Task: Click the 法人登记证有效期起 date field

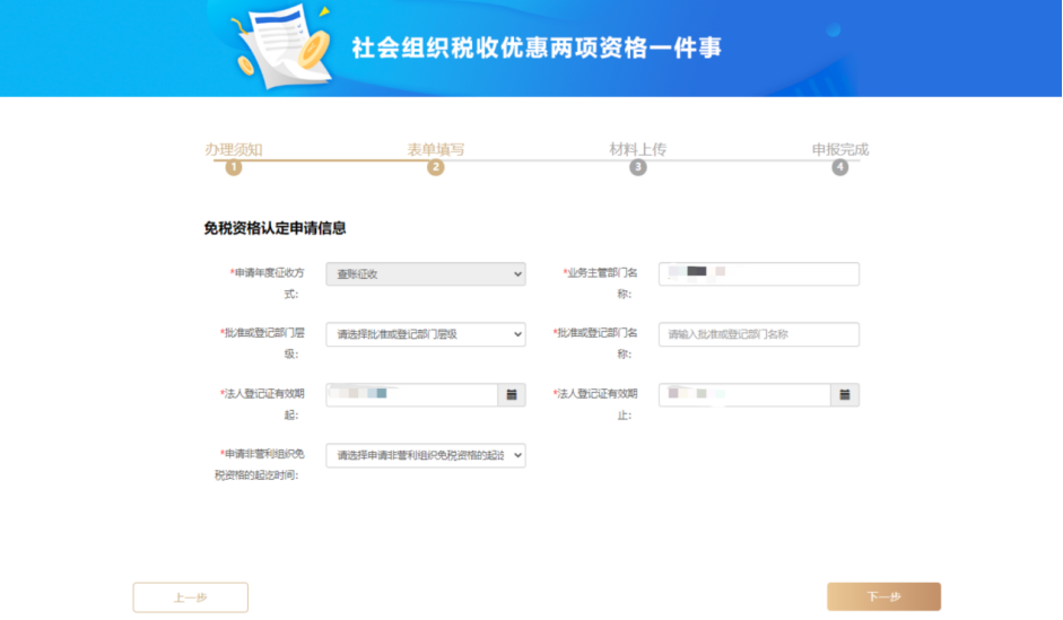Action: [x=411, y=395]
